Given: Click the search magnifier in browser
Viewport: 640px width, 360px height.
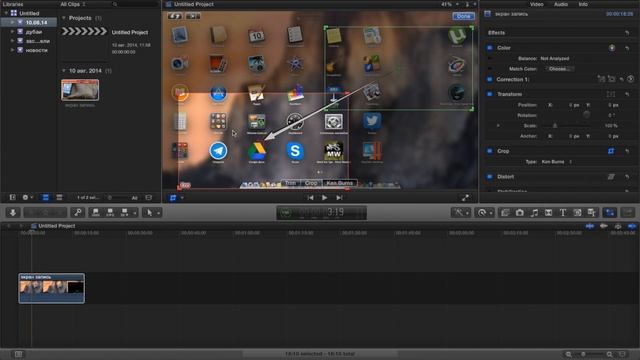Looking at the screenshot, I should coord(115,4).
